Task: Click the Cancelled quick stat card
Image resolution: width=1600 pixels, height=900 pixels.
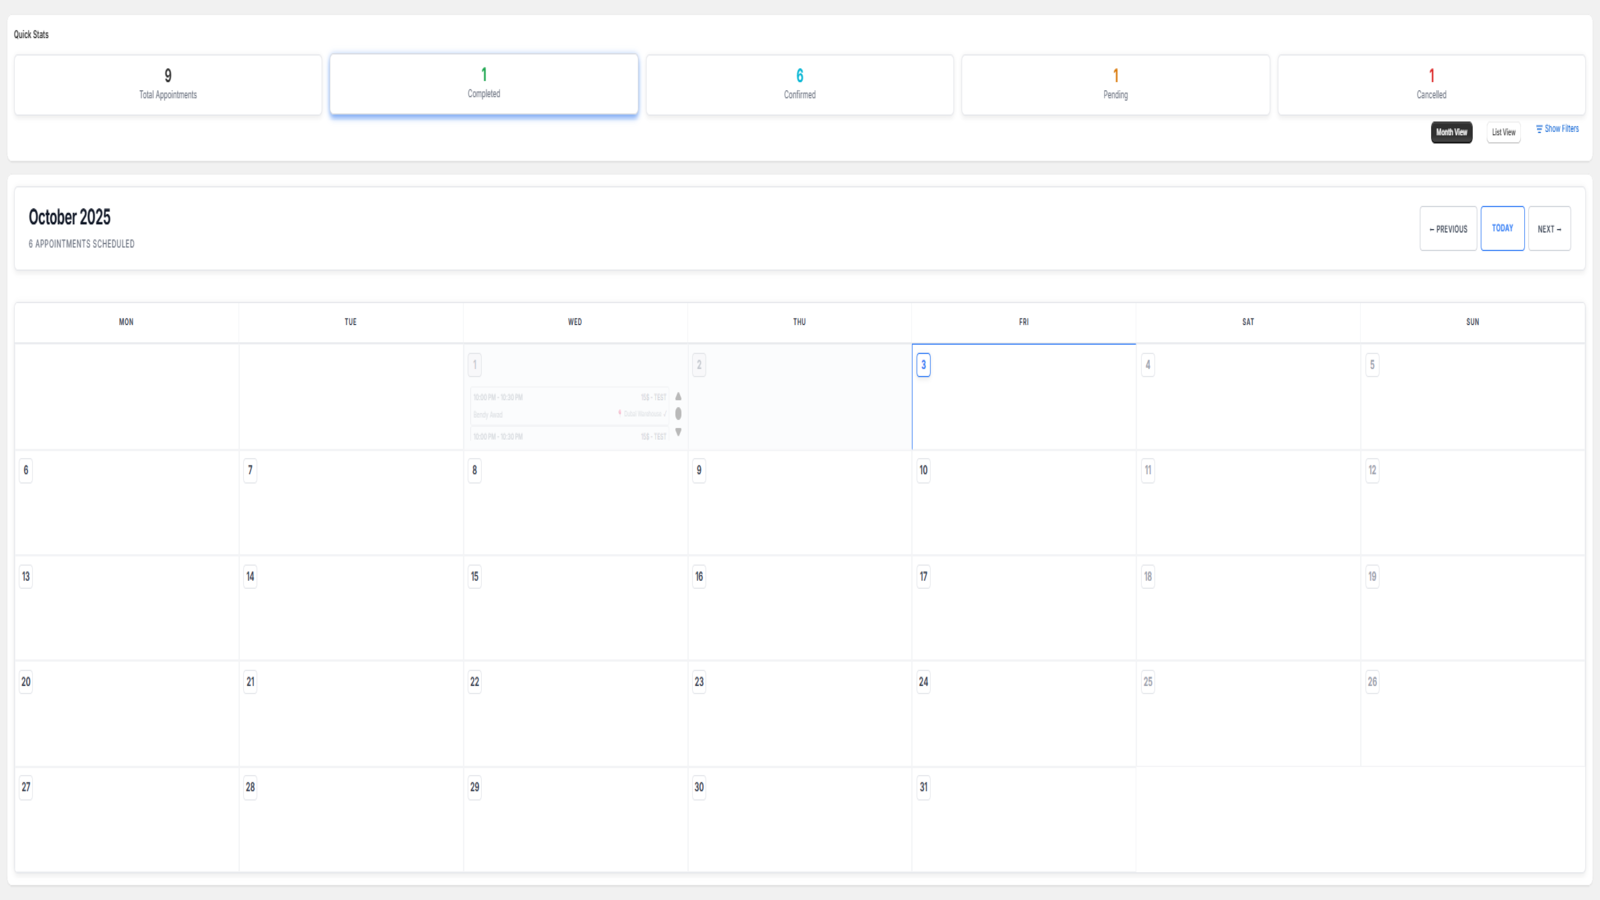Action: pyautogui.click(x=1431, y=84)
